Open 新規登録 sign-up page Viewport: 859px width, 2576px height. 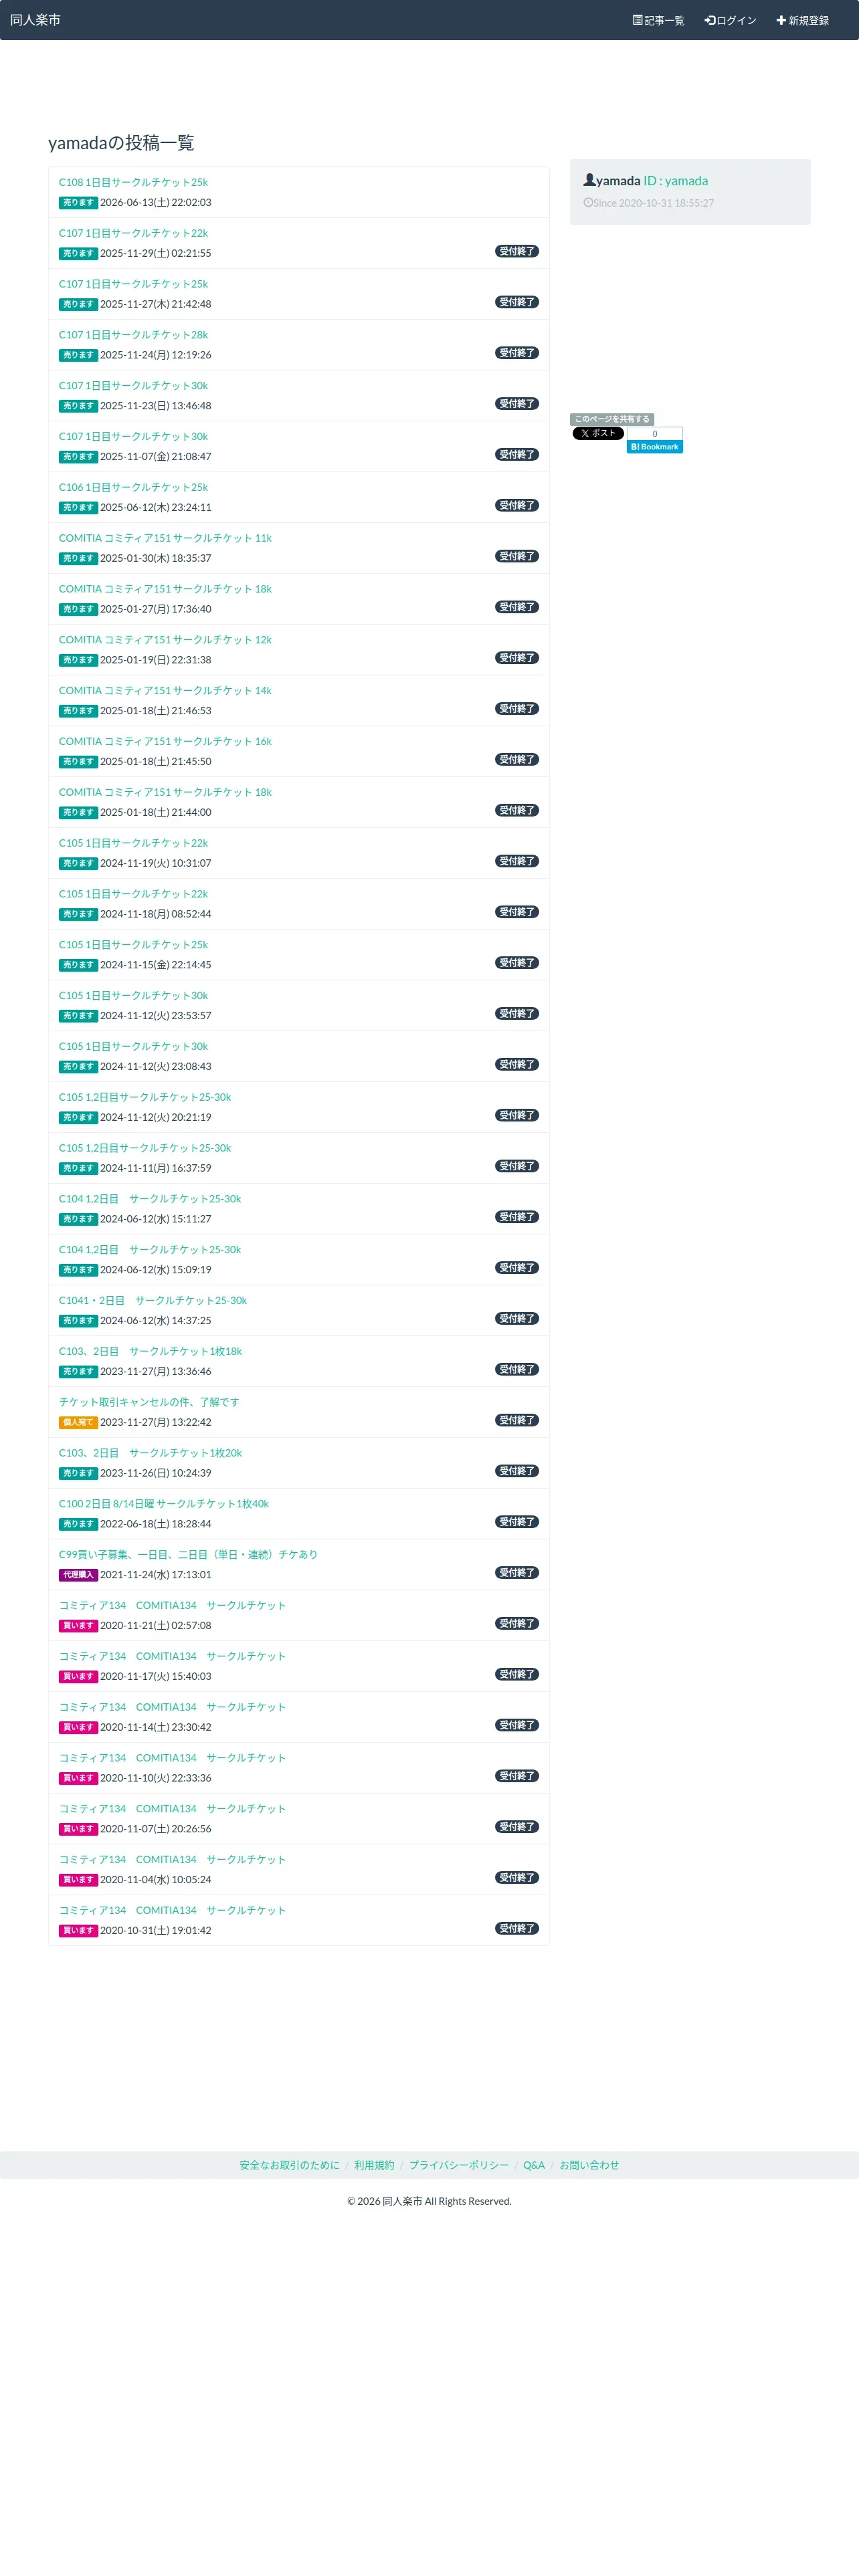point(802,20)
